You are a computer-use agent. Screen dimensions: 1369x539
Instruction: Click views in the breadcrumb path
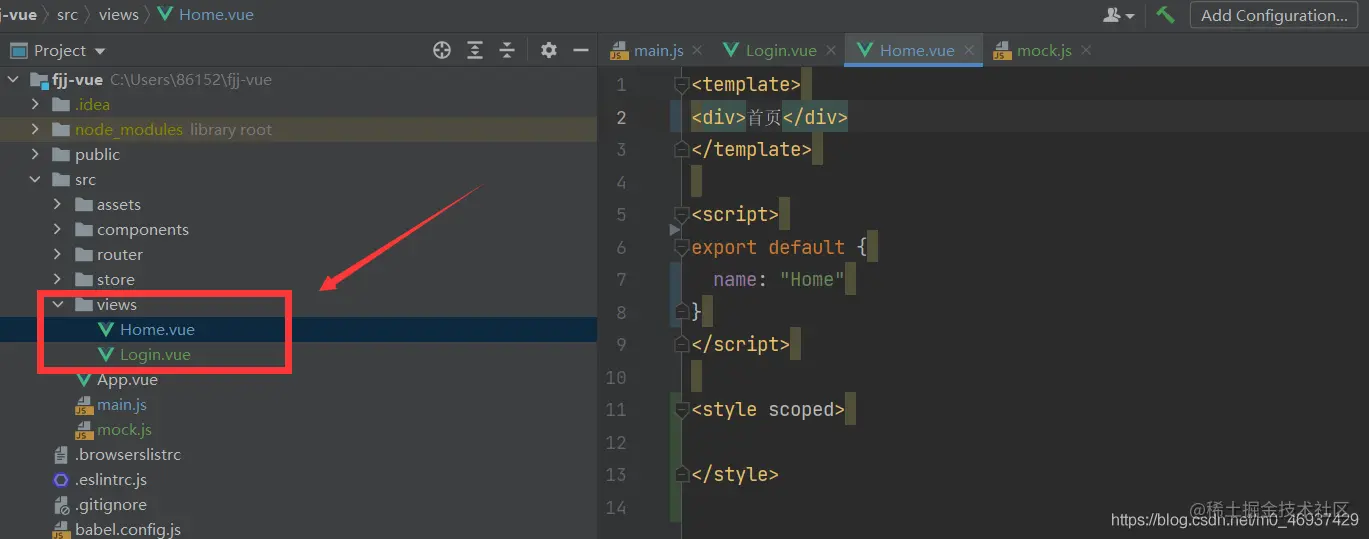(119, 14)
